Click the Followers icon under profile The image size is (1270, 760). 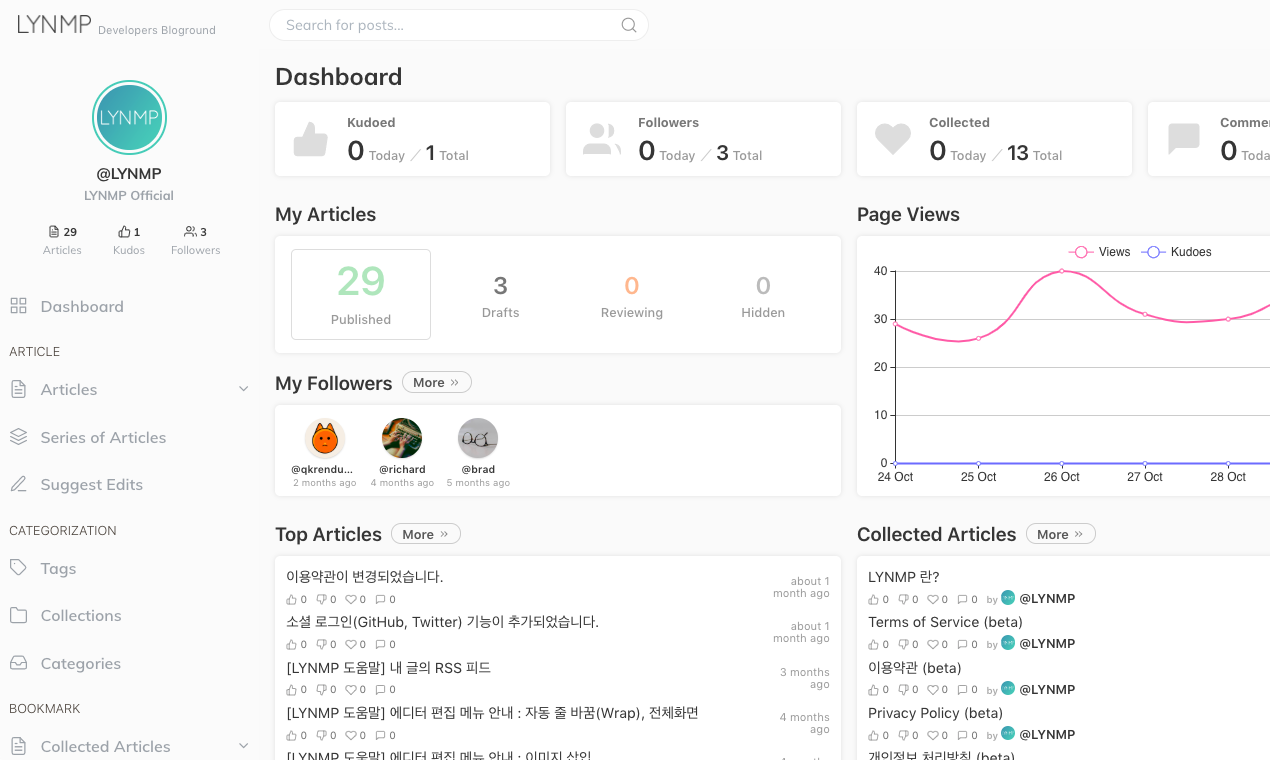(x=190, y=232)
